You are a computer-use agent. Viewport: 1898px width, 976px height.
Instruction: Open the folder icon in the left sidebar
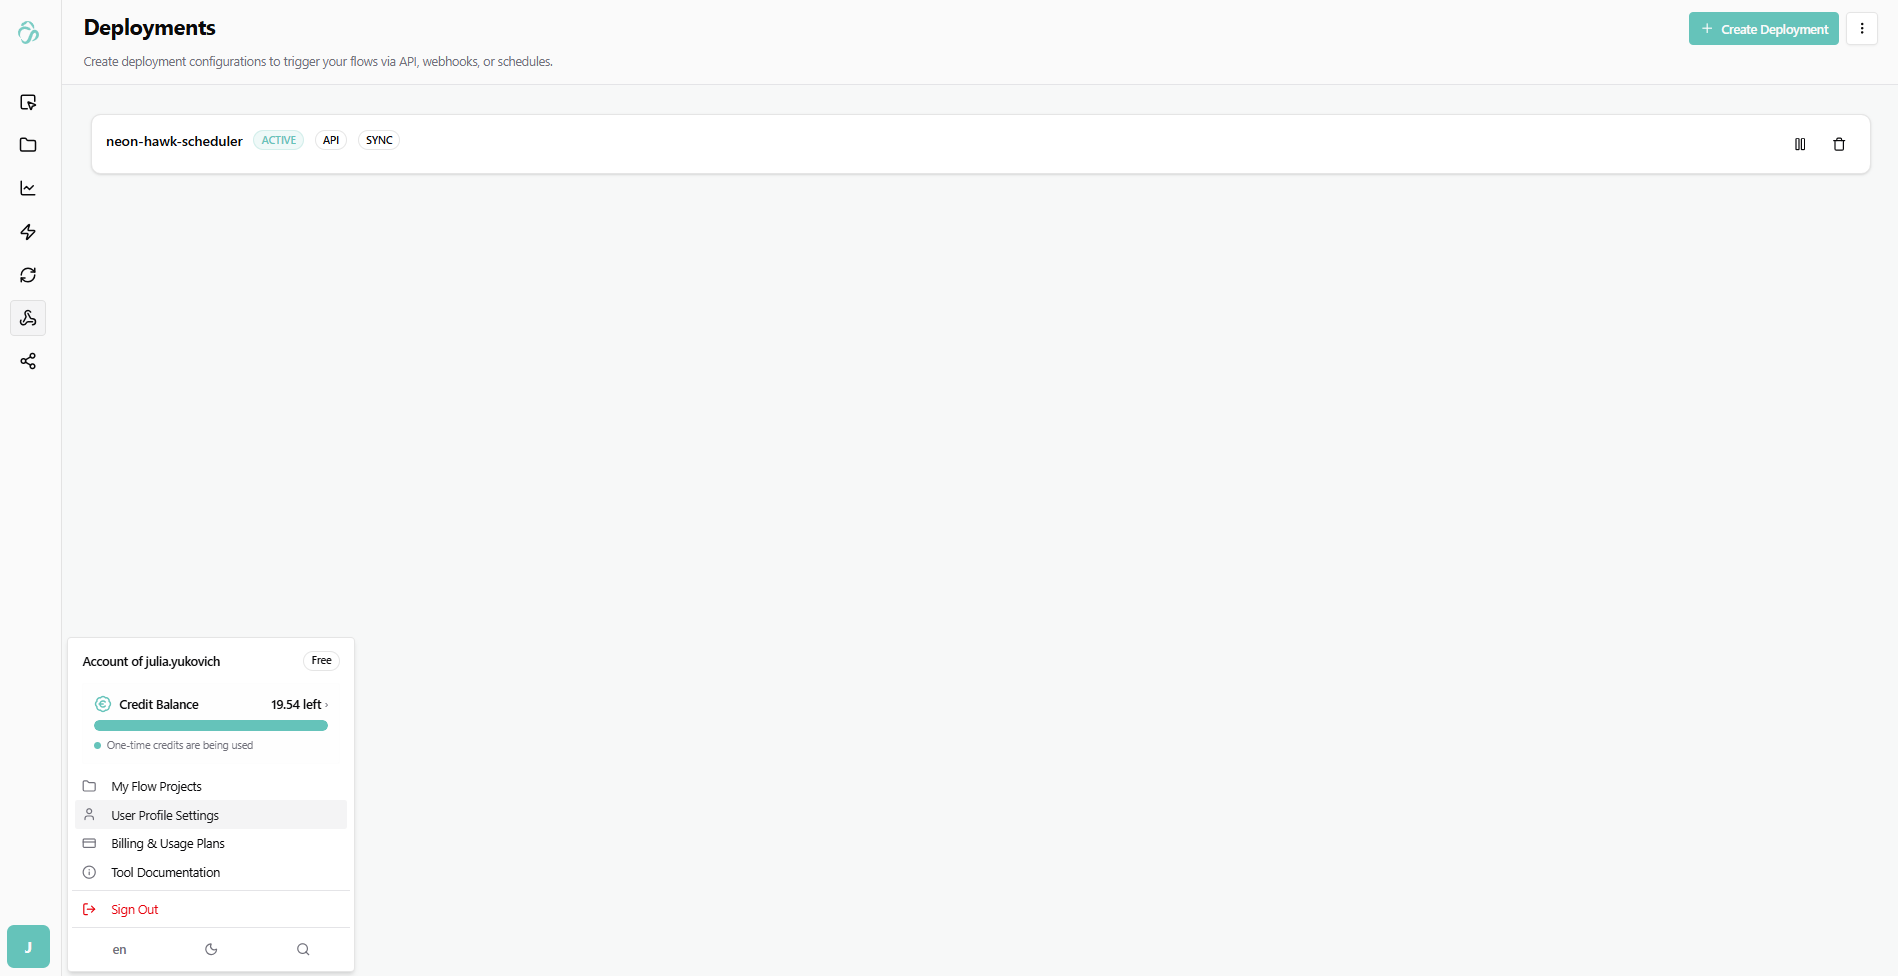click(28, 145)
